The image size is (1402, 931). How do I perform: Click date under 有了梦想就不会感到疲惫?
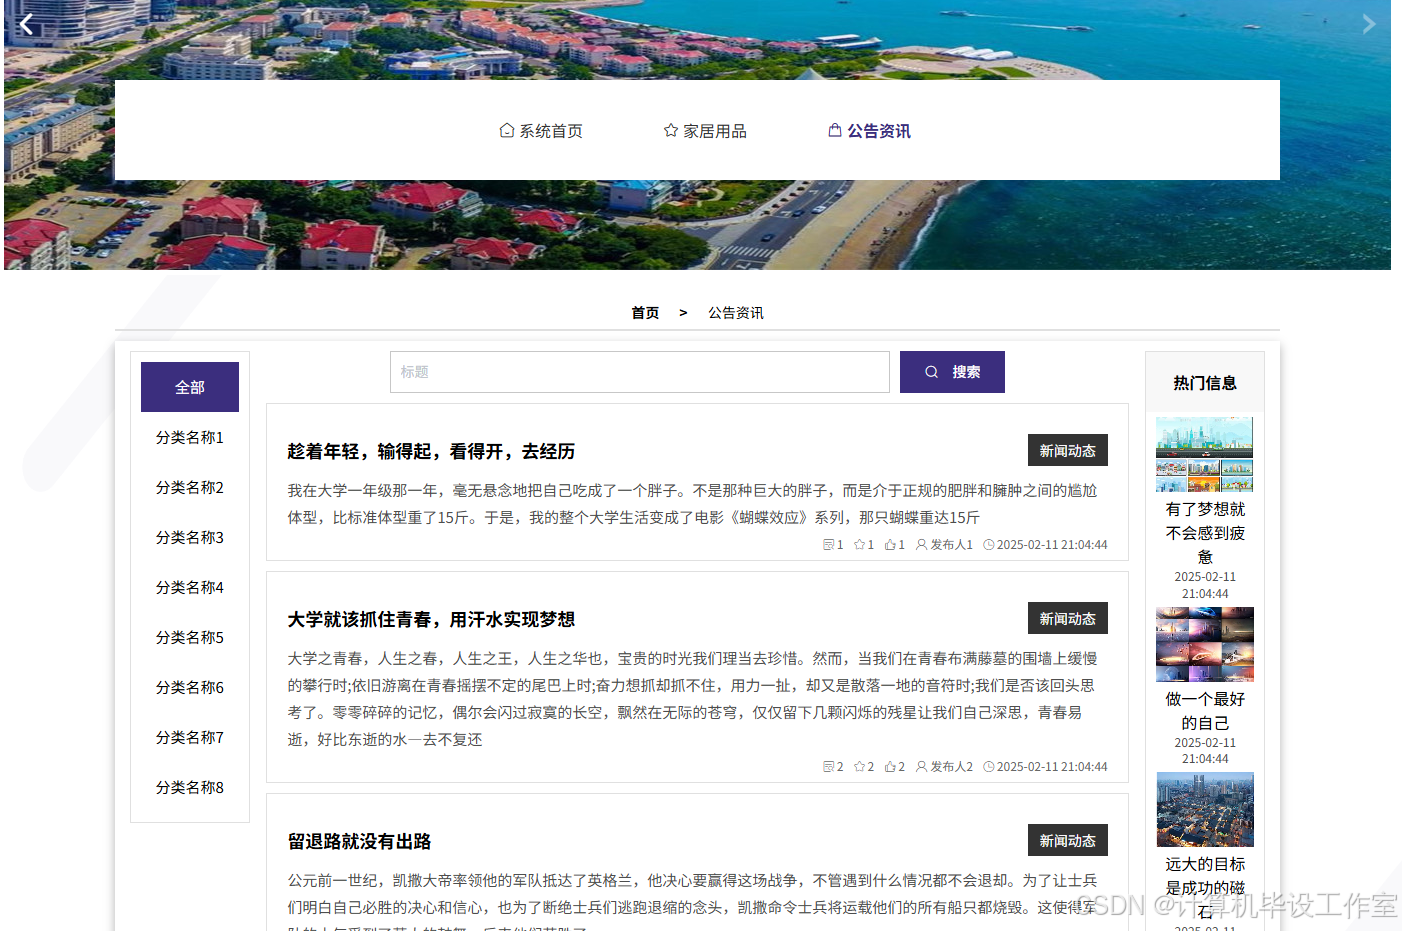click(x=1205, y=585)
